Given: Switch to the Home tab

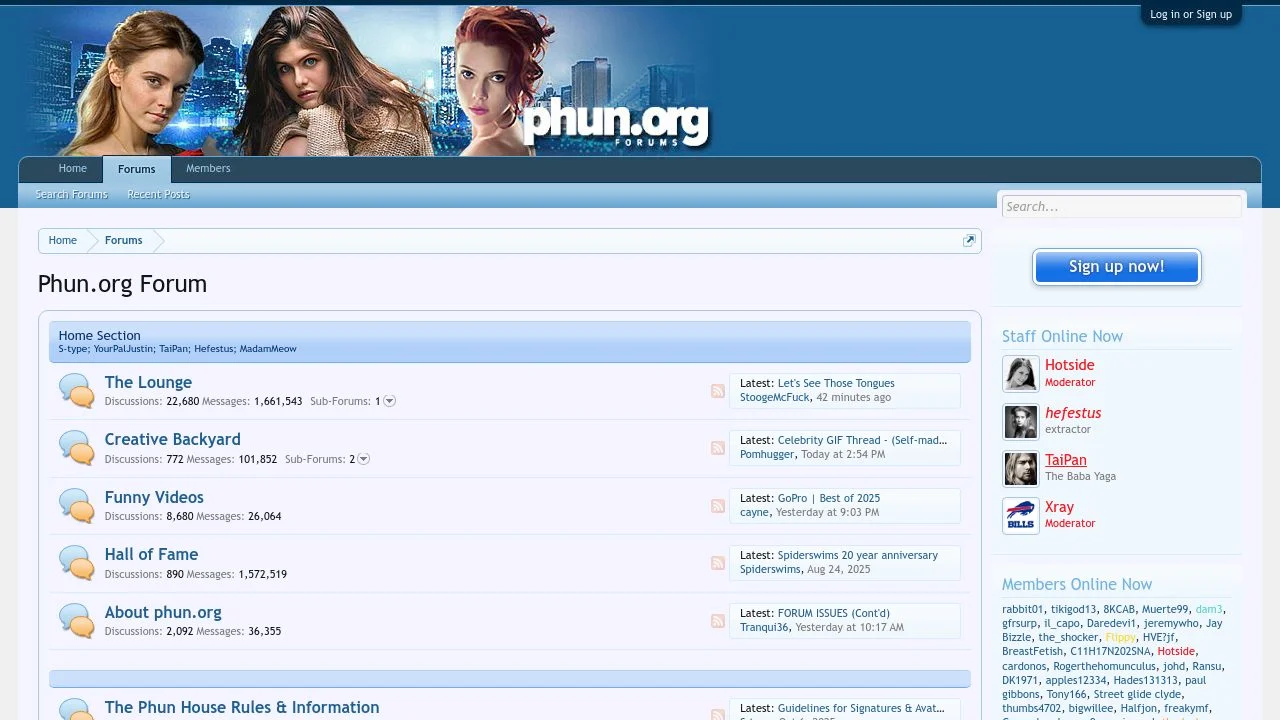Looking at the screenshot, I should click(72, 168).
